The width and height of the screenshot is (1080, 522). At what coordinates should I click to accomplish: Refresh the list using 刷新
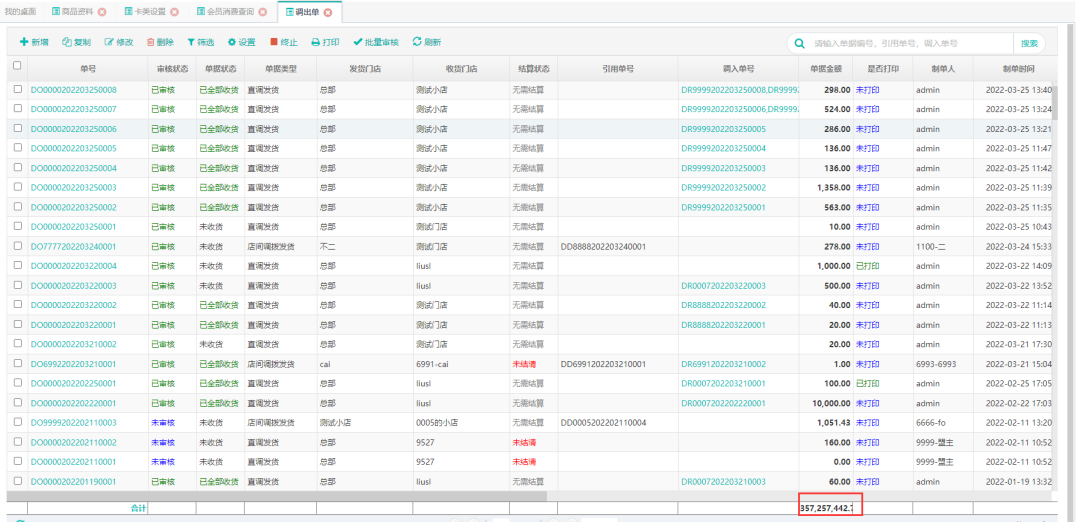point(426,43)
